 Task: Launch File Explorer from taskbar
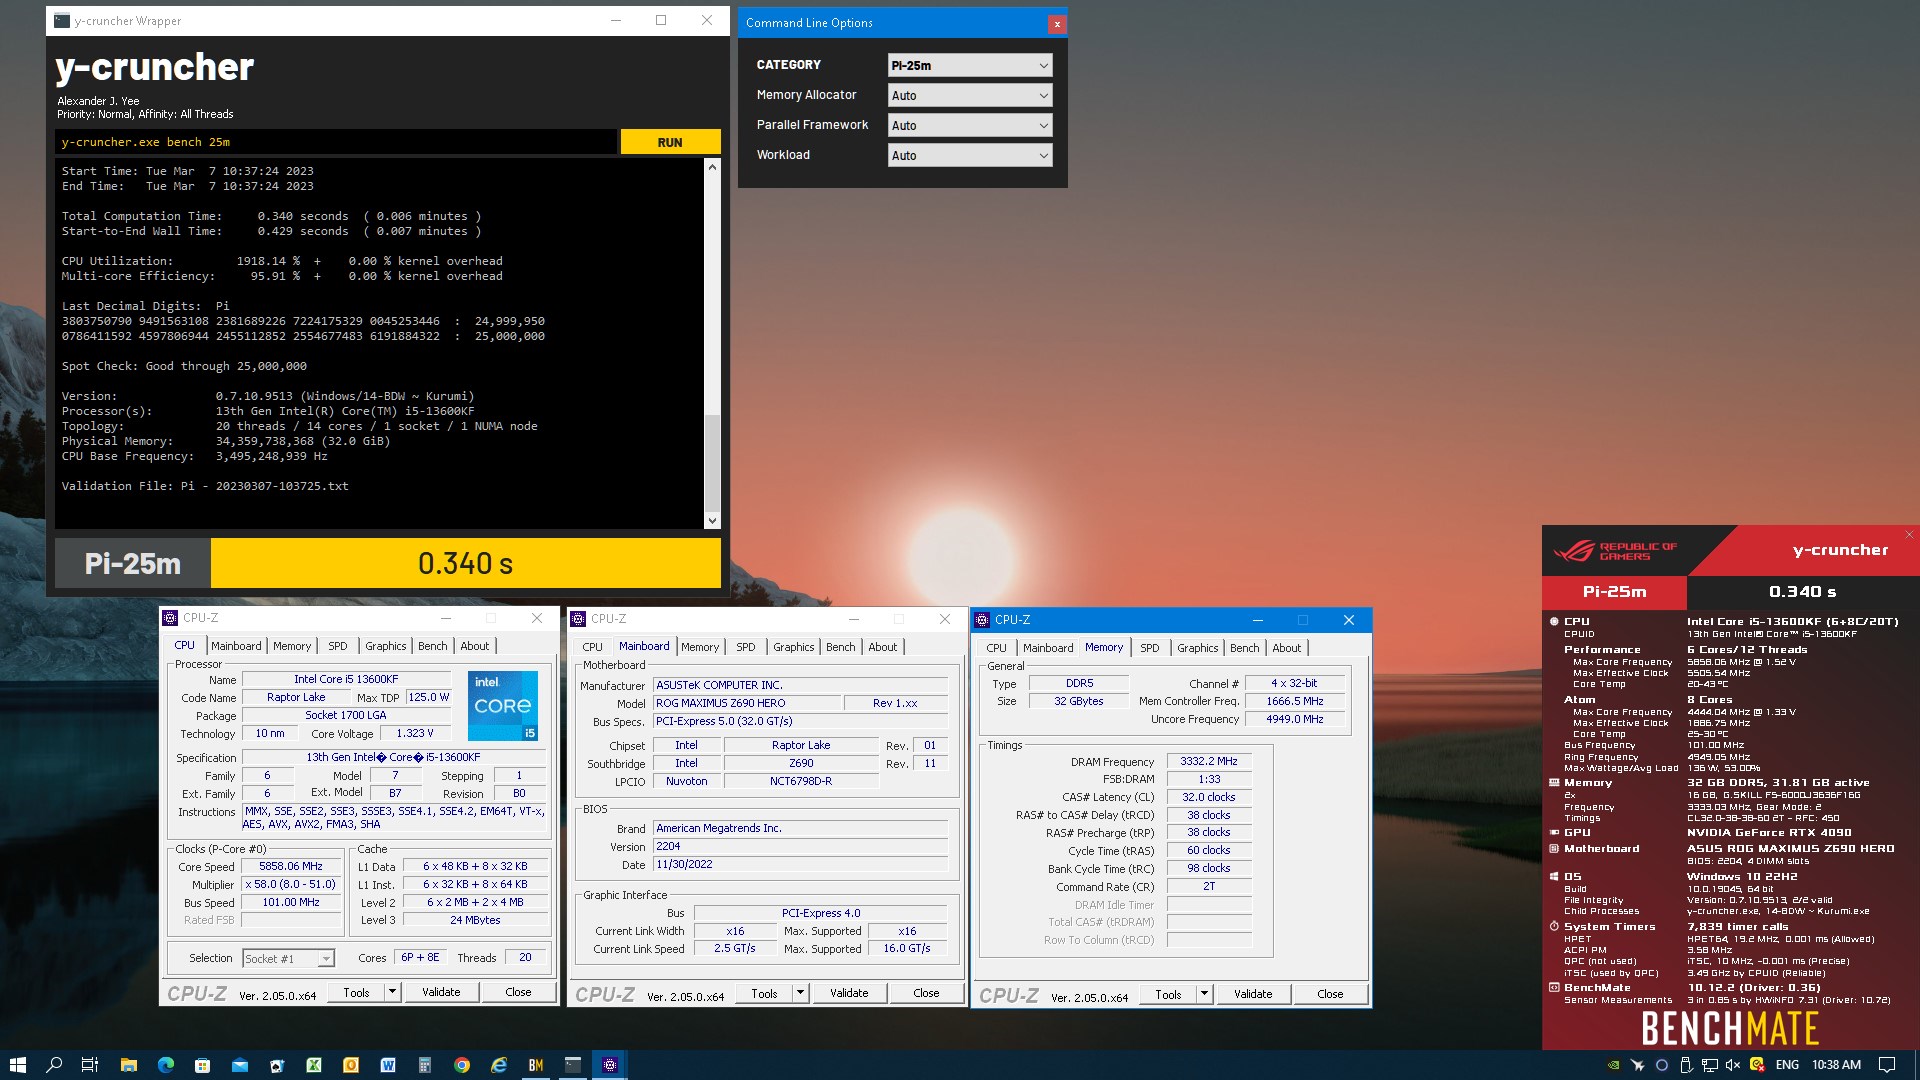tap(128, 1065)
